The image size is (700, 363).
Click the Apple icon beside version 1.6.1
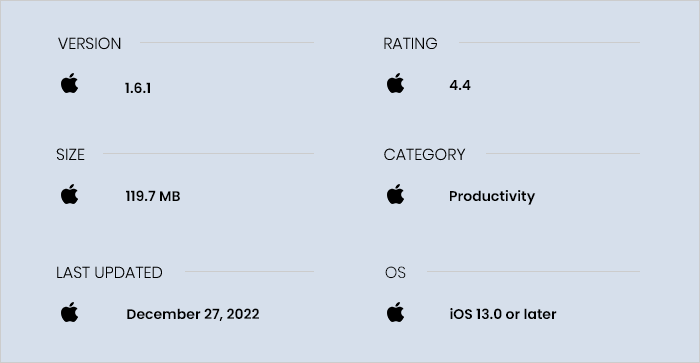tap(70, 83)
